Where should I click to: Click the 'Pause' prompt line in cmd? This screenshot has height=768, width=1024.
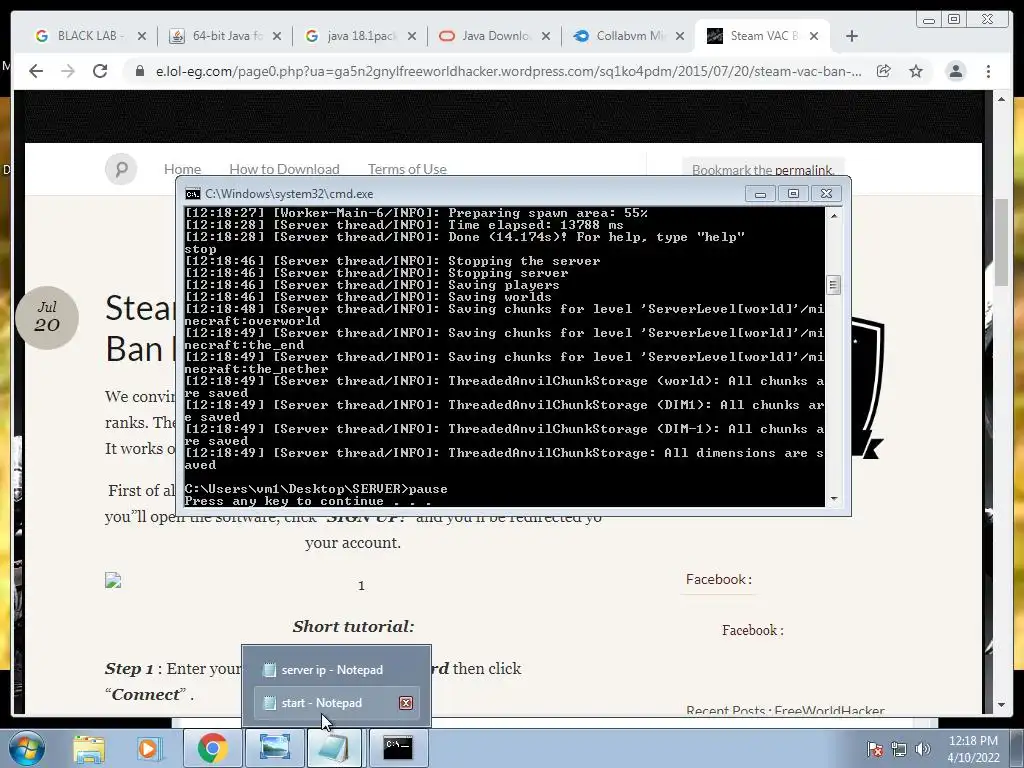point(316,489)
